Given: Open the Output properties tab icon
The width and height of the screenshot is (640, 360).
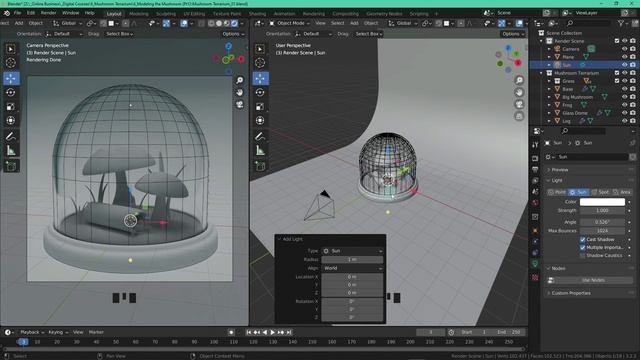Looking at the screenshot, I should point(535,169).
